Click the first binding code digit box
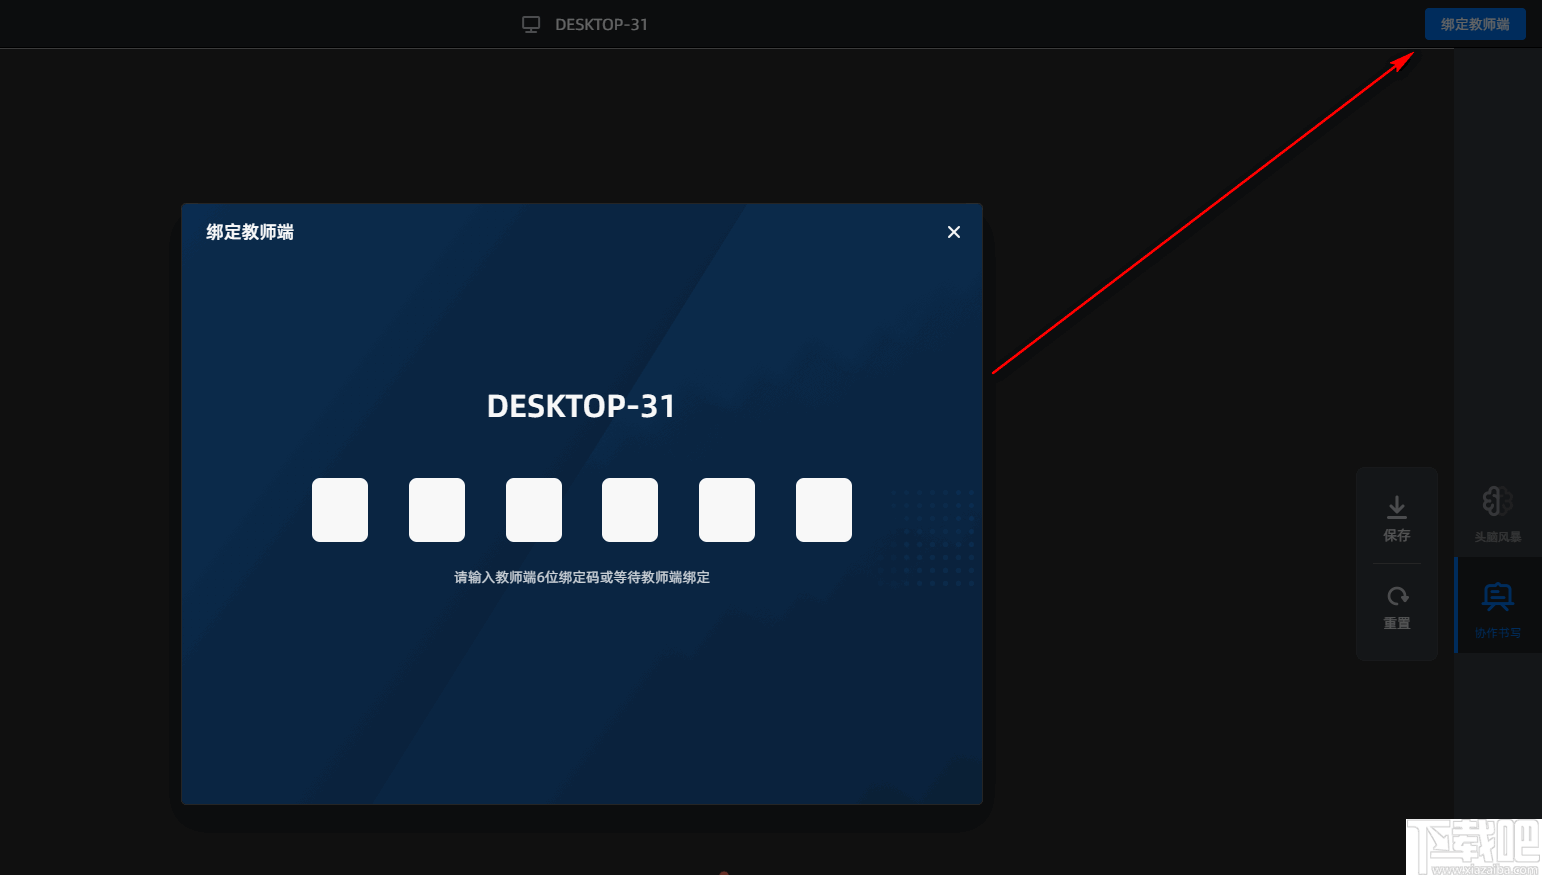Image resolution: width=1542 pixels, height=875 pixels. pos(340,510)
